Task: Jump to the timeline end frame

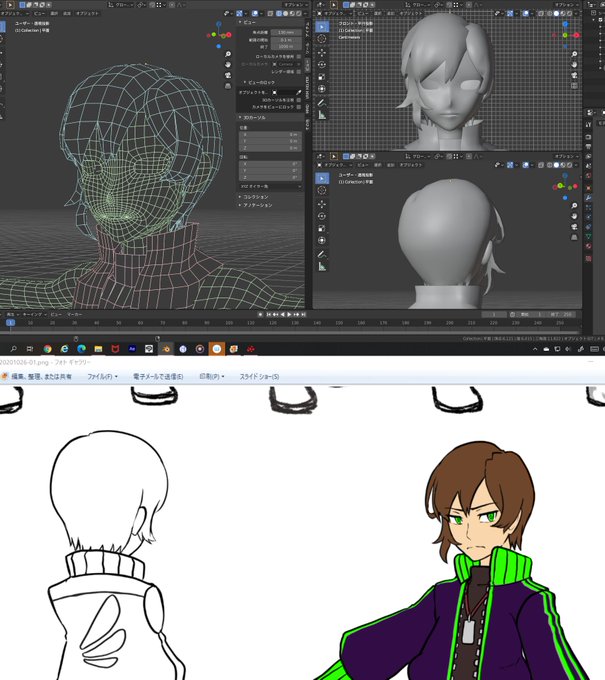Action: [304, 314]
